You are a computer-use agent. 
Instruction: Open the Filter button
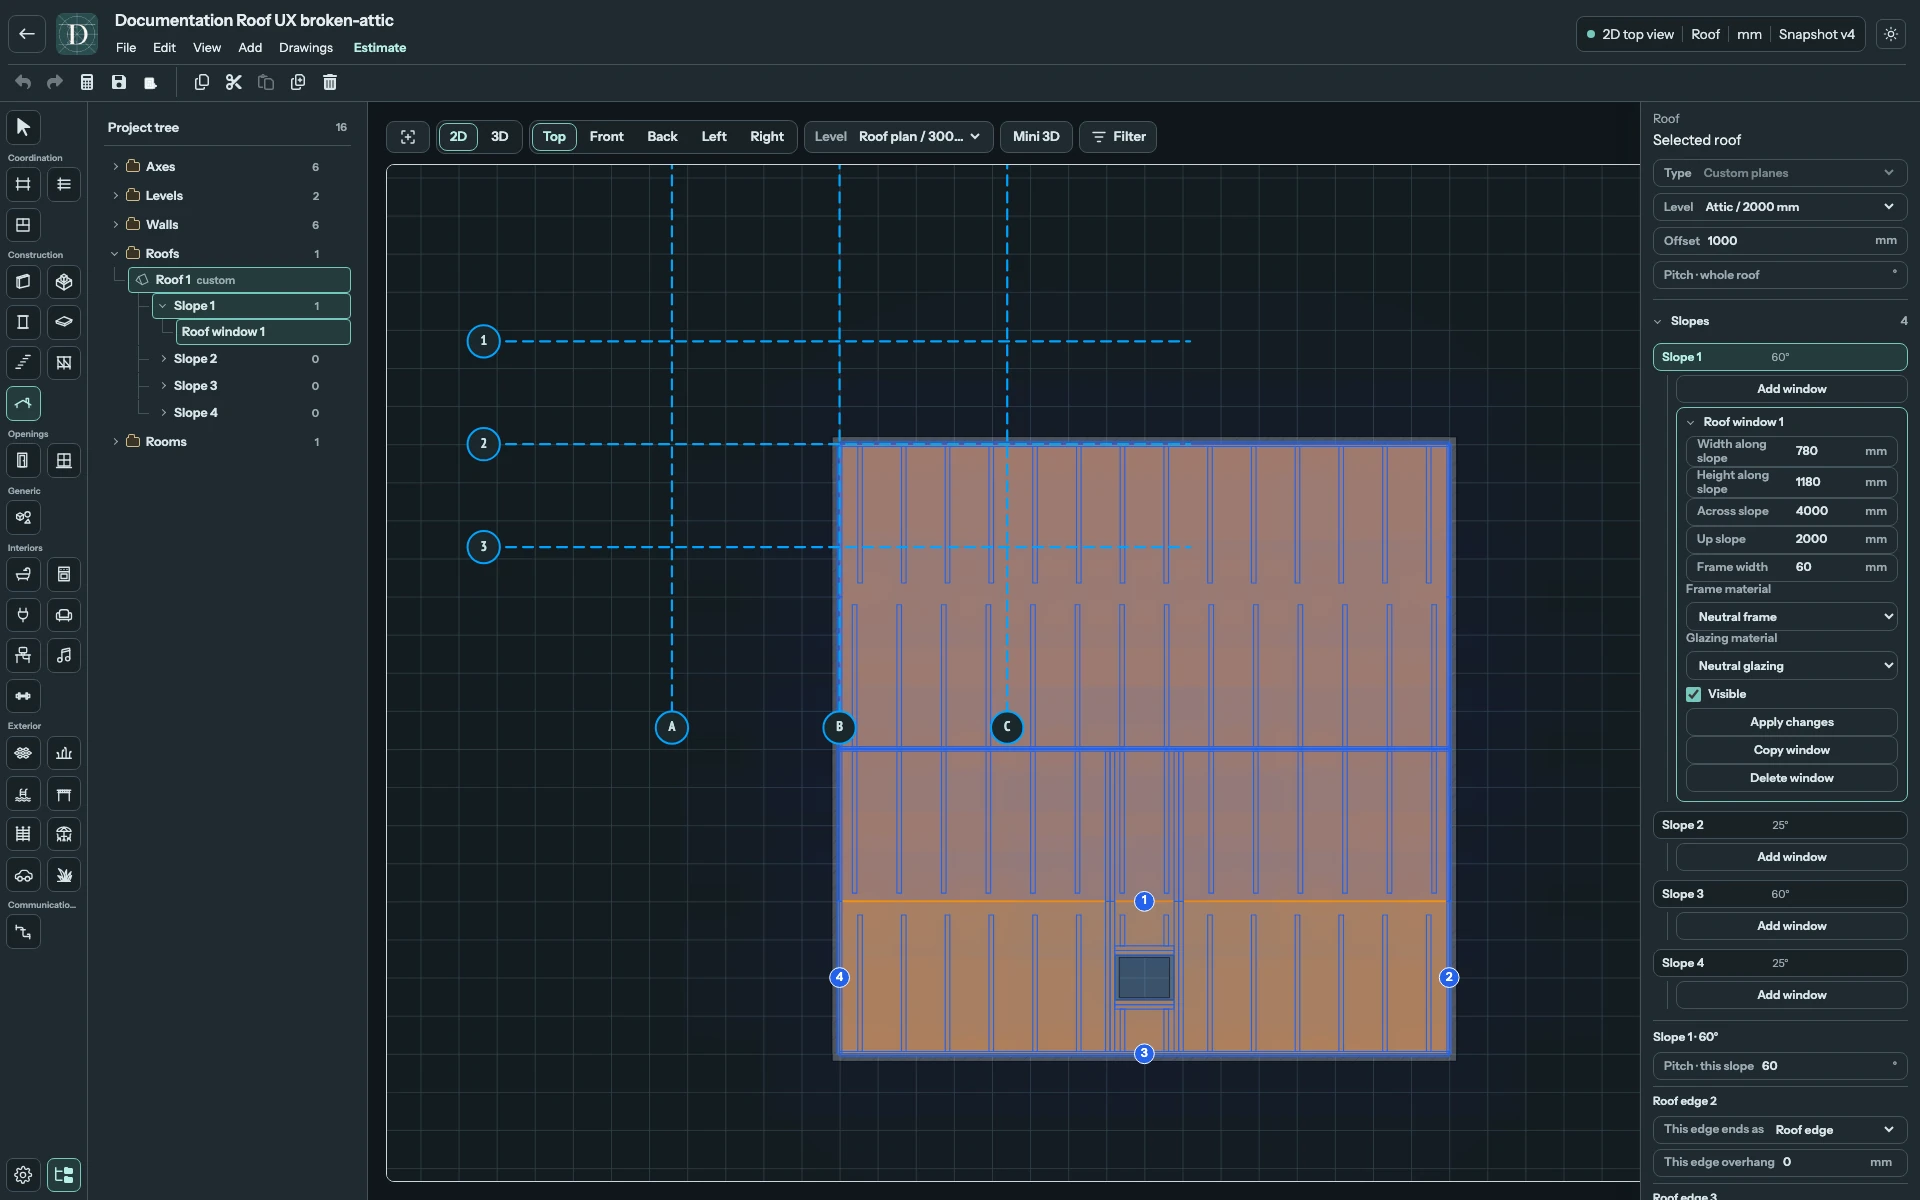(x=1118, y=137)
